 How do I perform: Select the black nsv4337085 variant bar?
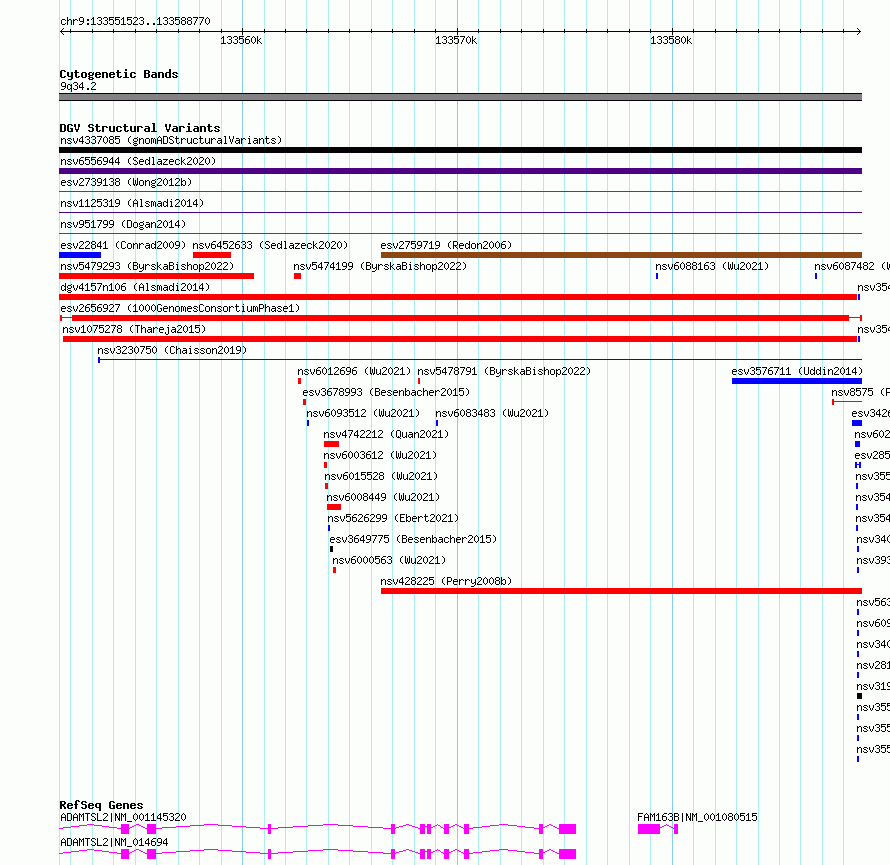(460, 150)
